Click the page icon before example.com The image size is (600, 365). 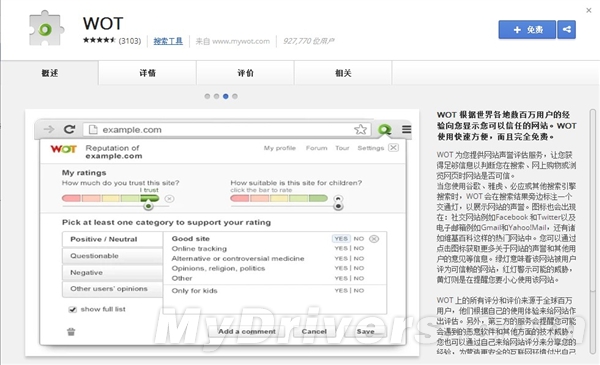pyautogui.click(x=93, y=130)
